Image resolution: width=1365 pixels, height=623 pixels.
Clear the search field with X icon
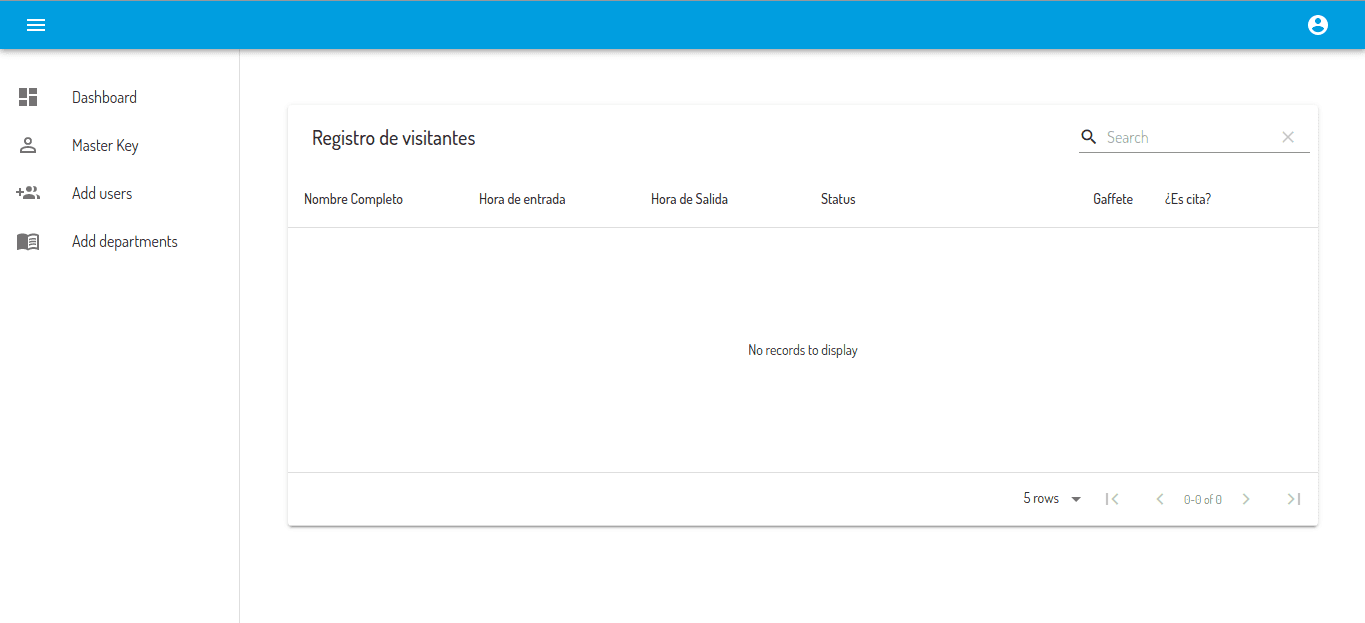[1288, 137]
